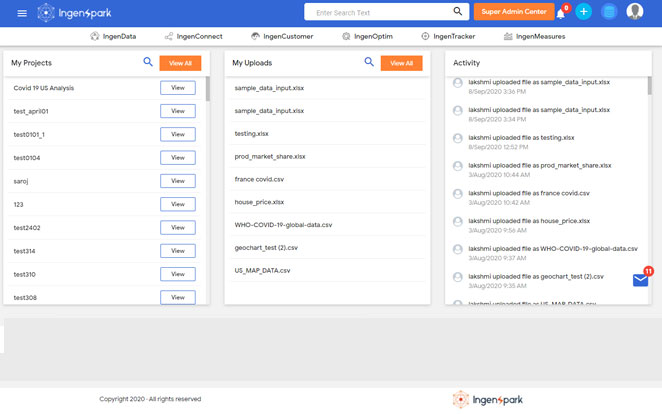The width and height of the screenshot is (662, 414).
Task: Open the IngenData module
Action: (113, 36)
